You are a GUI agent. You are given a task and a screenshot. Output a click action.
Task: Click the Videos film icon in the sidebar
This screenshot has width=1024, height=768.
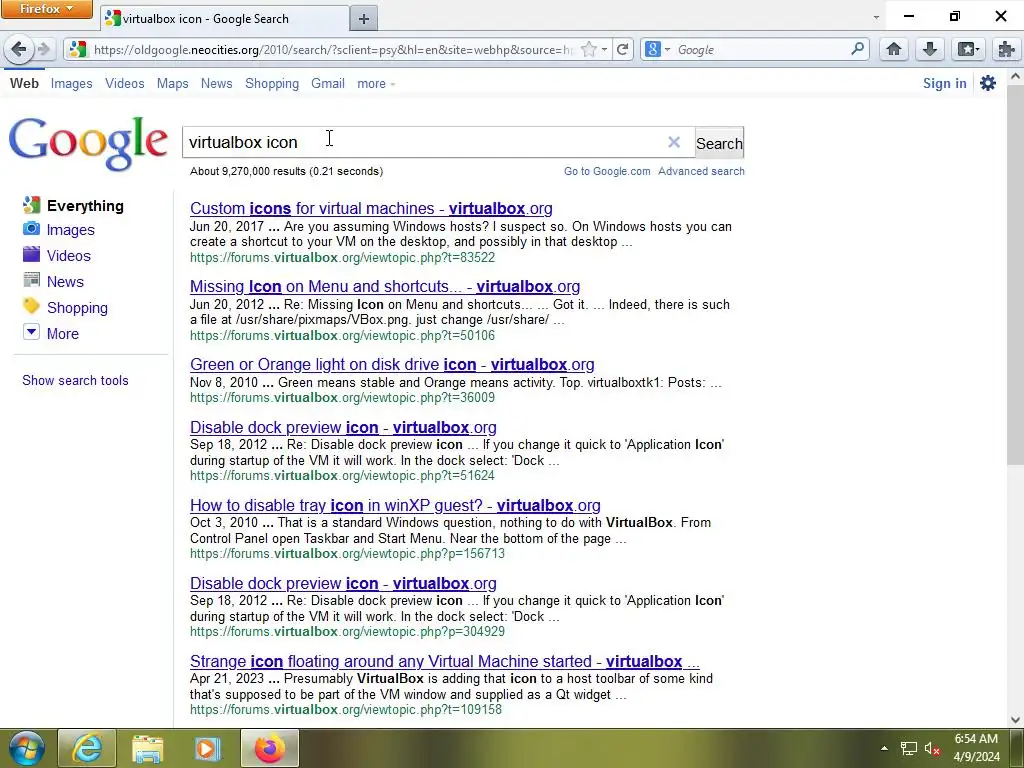(31, 255)
